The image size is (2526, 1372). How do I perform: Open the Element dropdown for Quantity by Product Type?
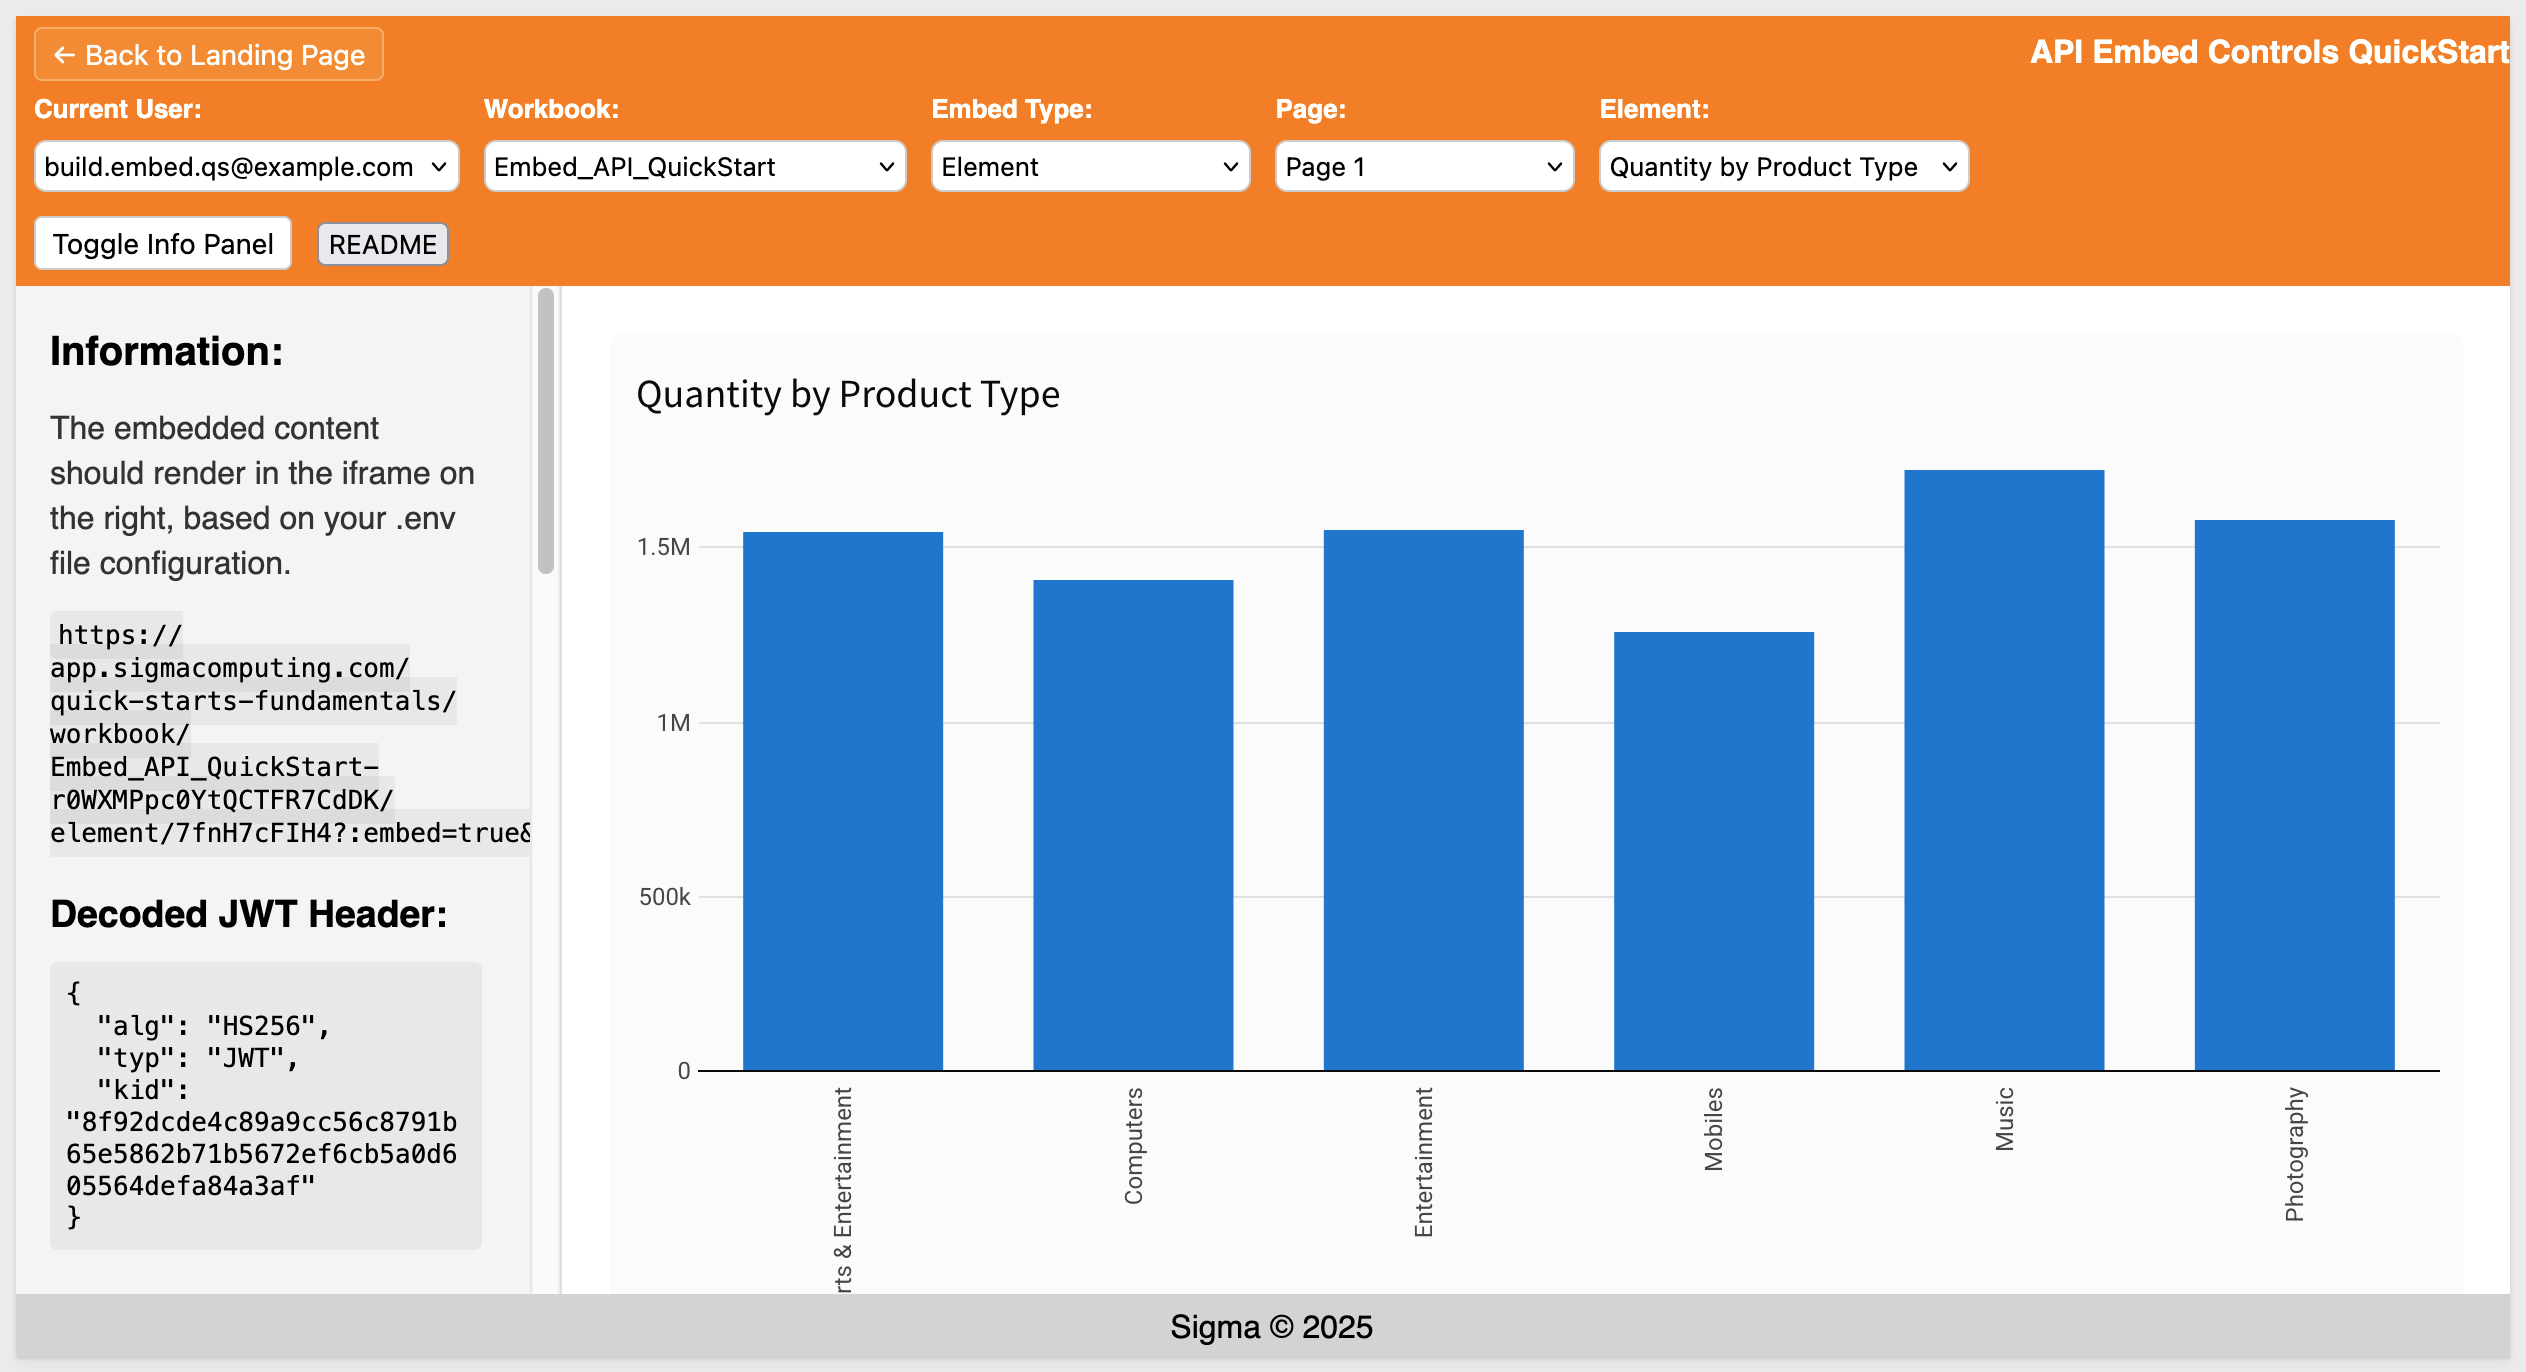tap(1783, 167)
